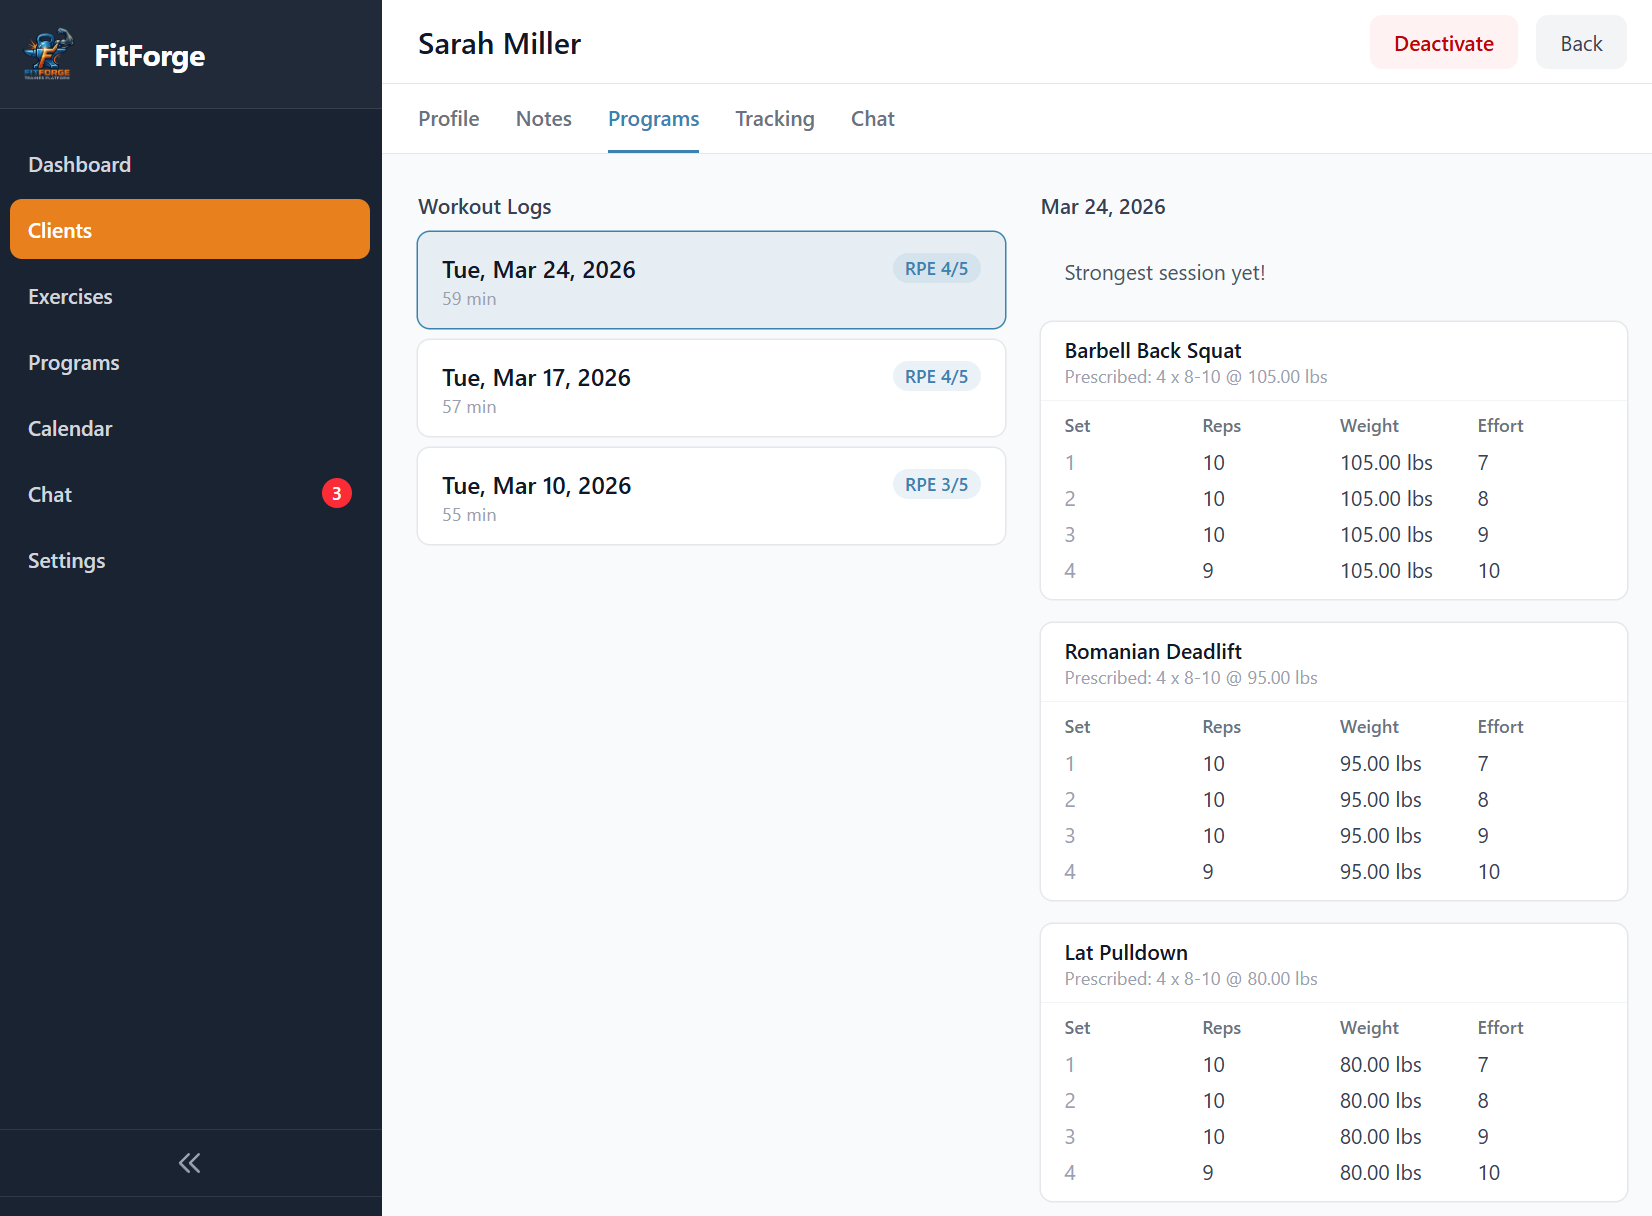Switch to the Notes tab

point(543,119)
